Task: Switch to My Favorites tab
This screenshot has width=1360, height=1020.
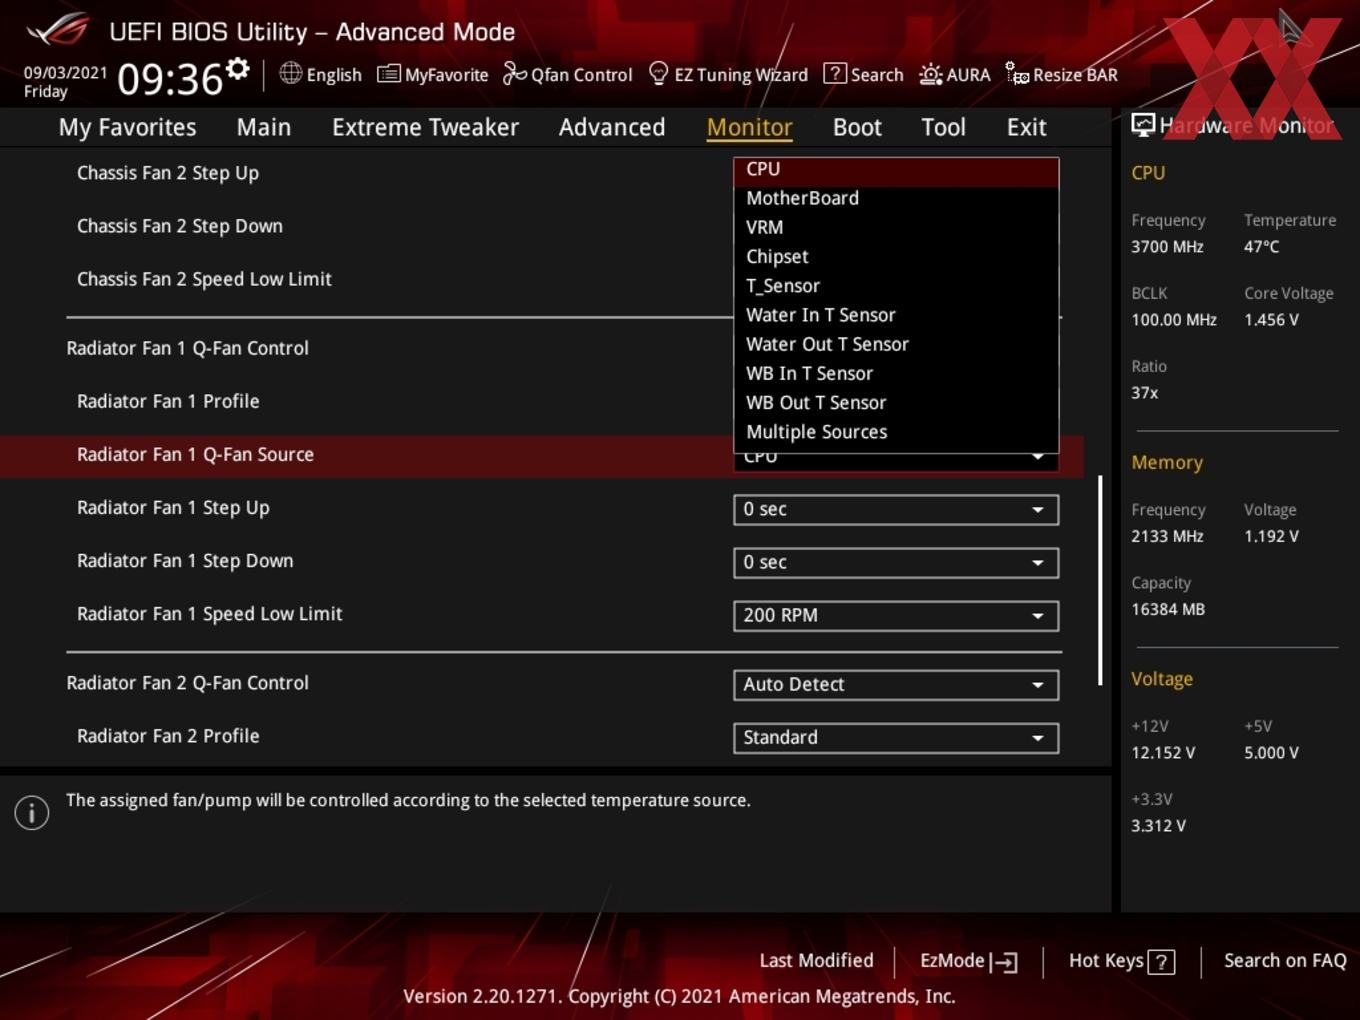Action: 127,127
